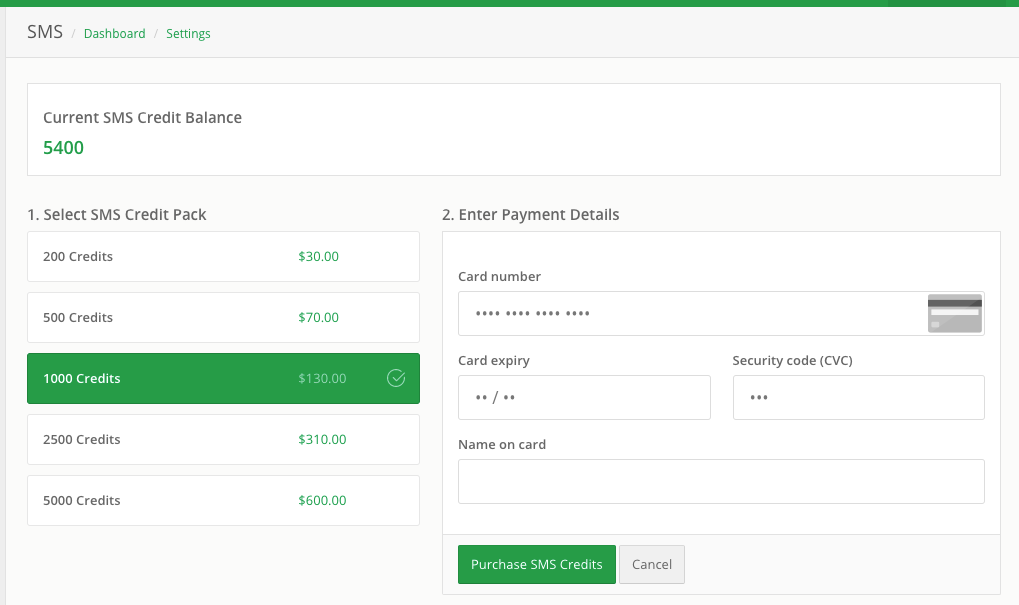The width and height of the screenshot is (1019, 605).
Task: Click the Current SMS Credit Balance heading
Action: (142, 118)
